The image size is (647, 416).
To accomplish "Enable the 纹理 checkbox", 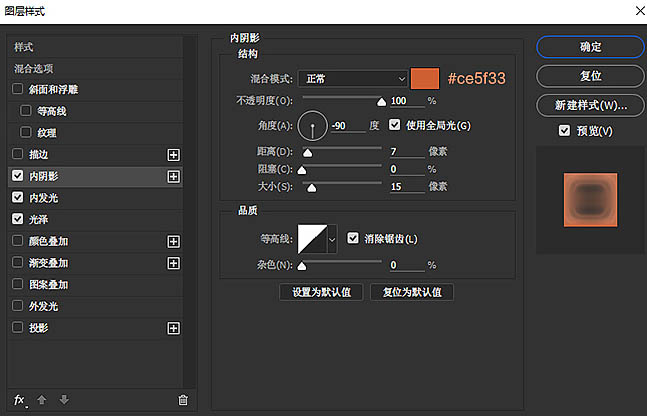I will pos(26,132).
